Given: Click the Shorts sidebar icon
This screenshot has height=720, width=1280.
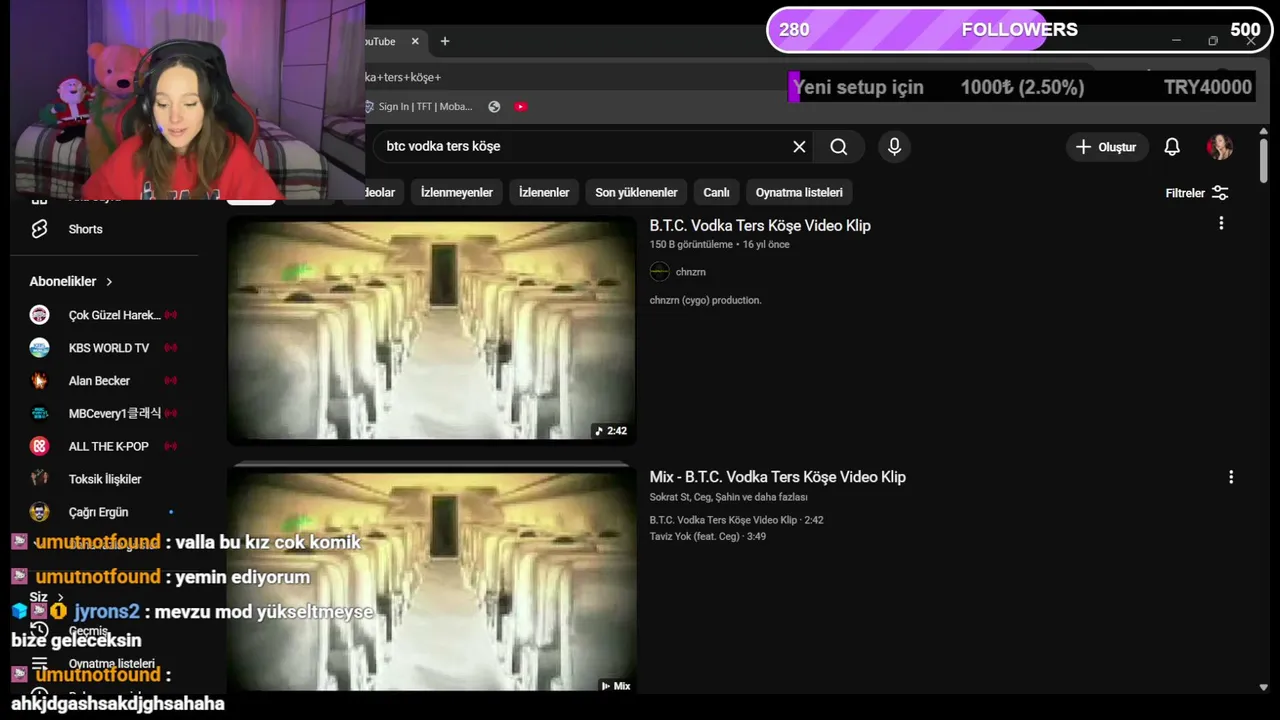Looking at the screenshot, I should point(39,229).
